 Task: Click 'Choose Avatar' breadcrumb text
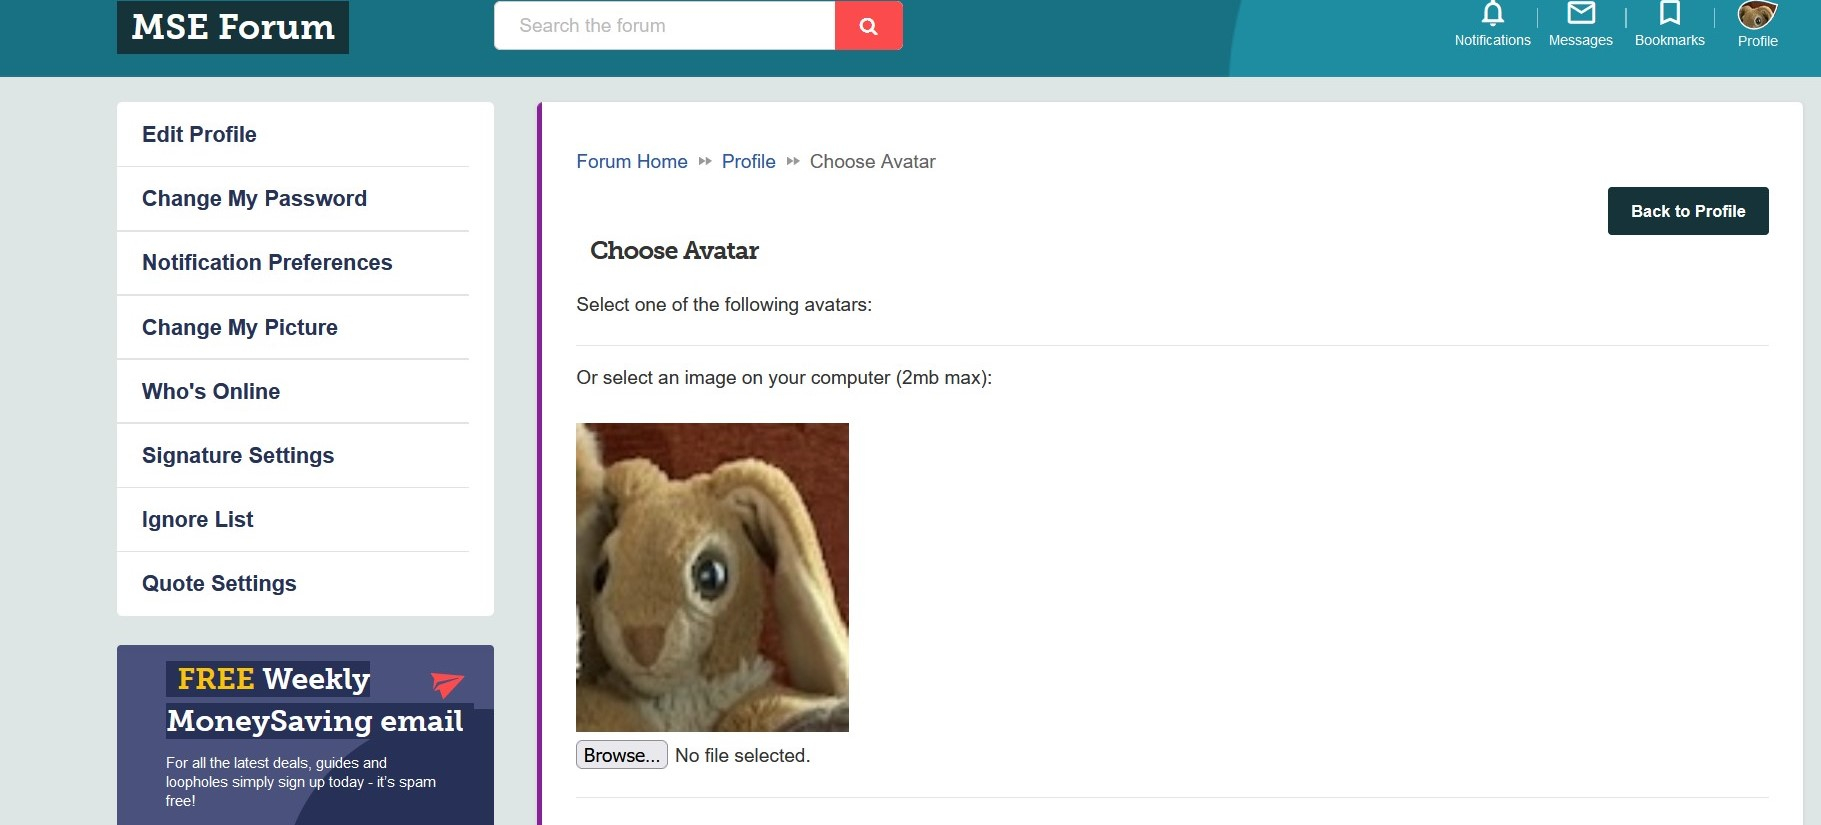872,161
